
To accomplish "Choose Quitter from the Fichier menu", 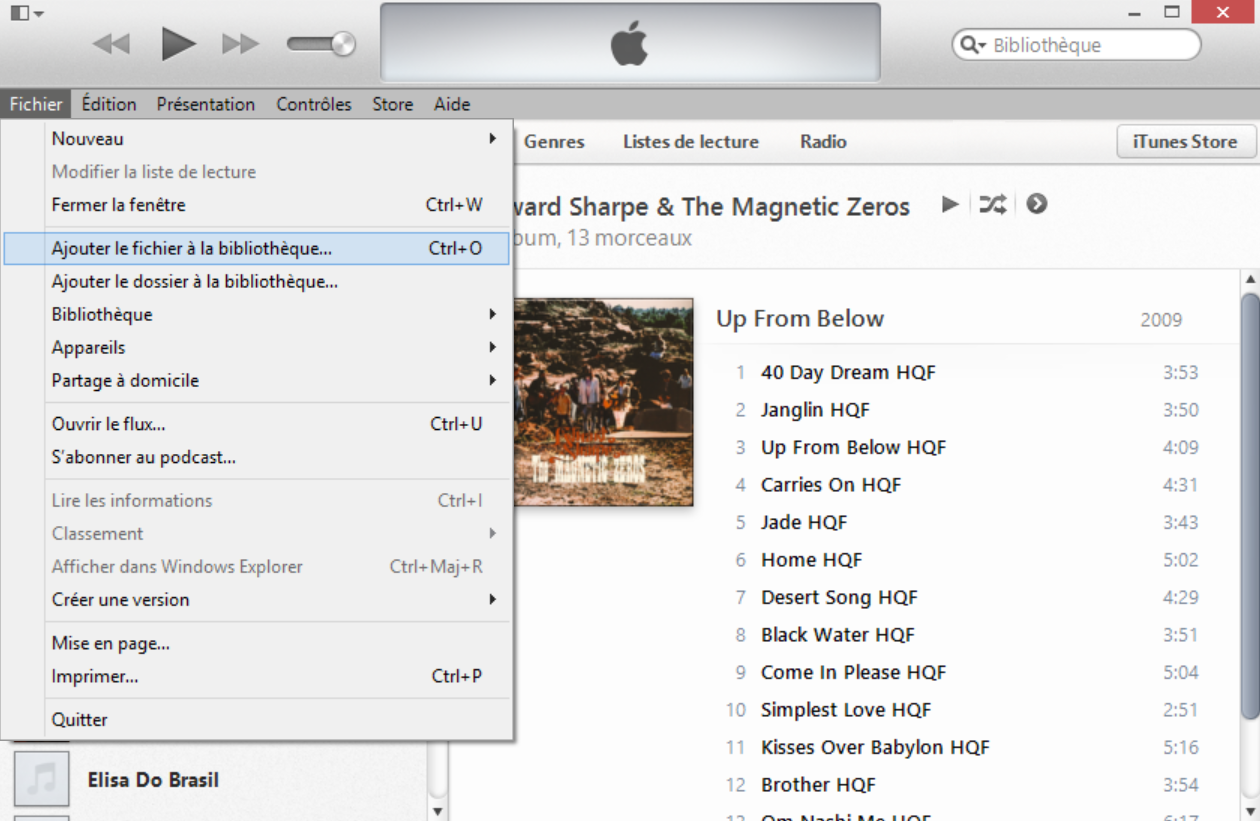I will pos(80,719).
